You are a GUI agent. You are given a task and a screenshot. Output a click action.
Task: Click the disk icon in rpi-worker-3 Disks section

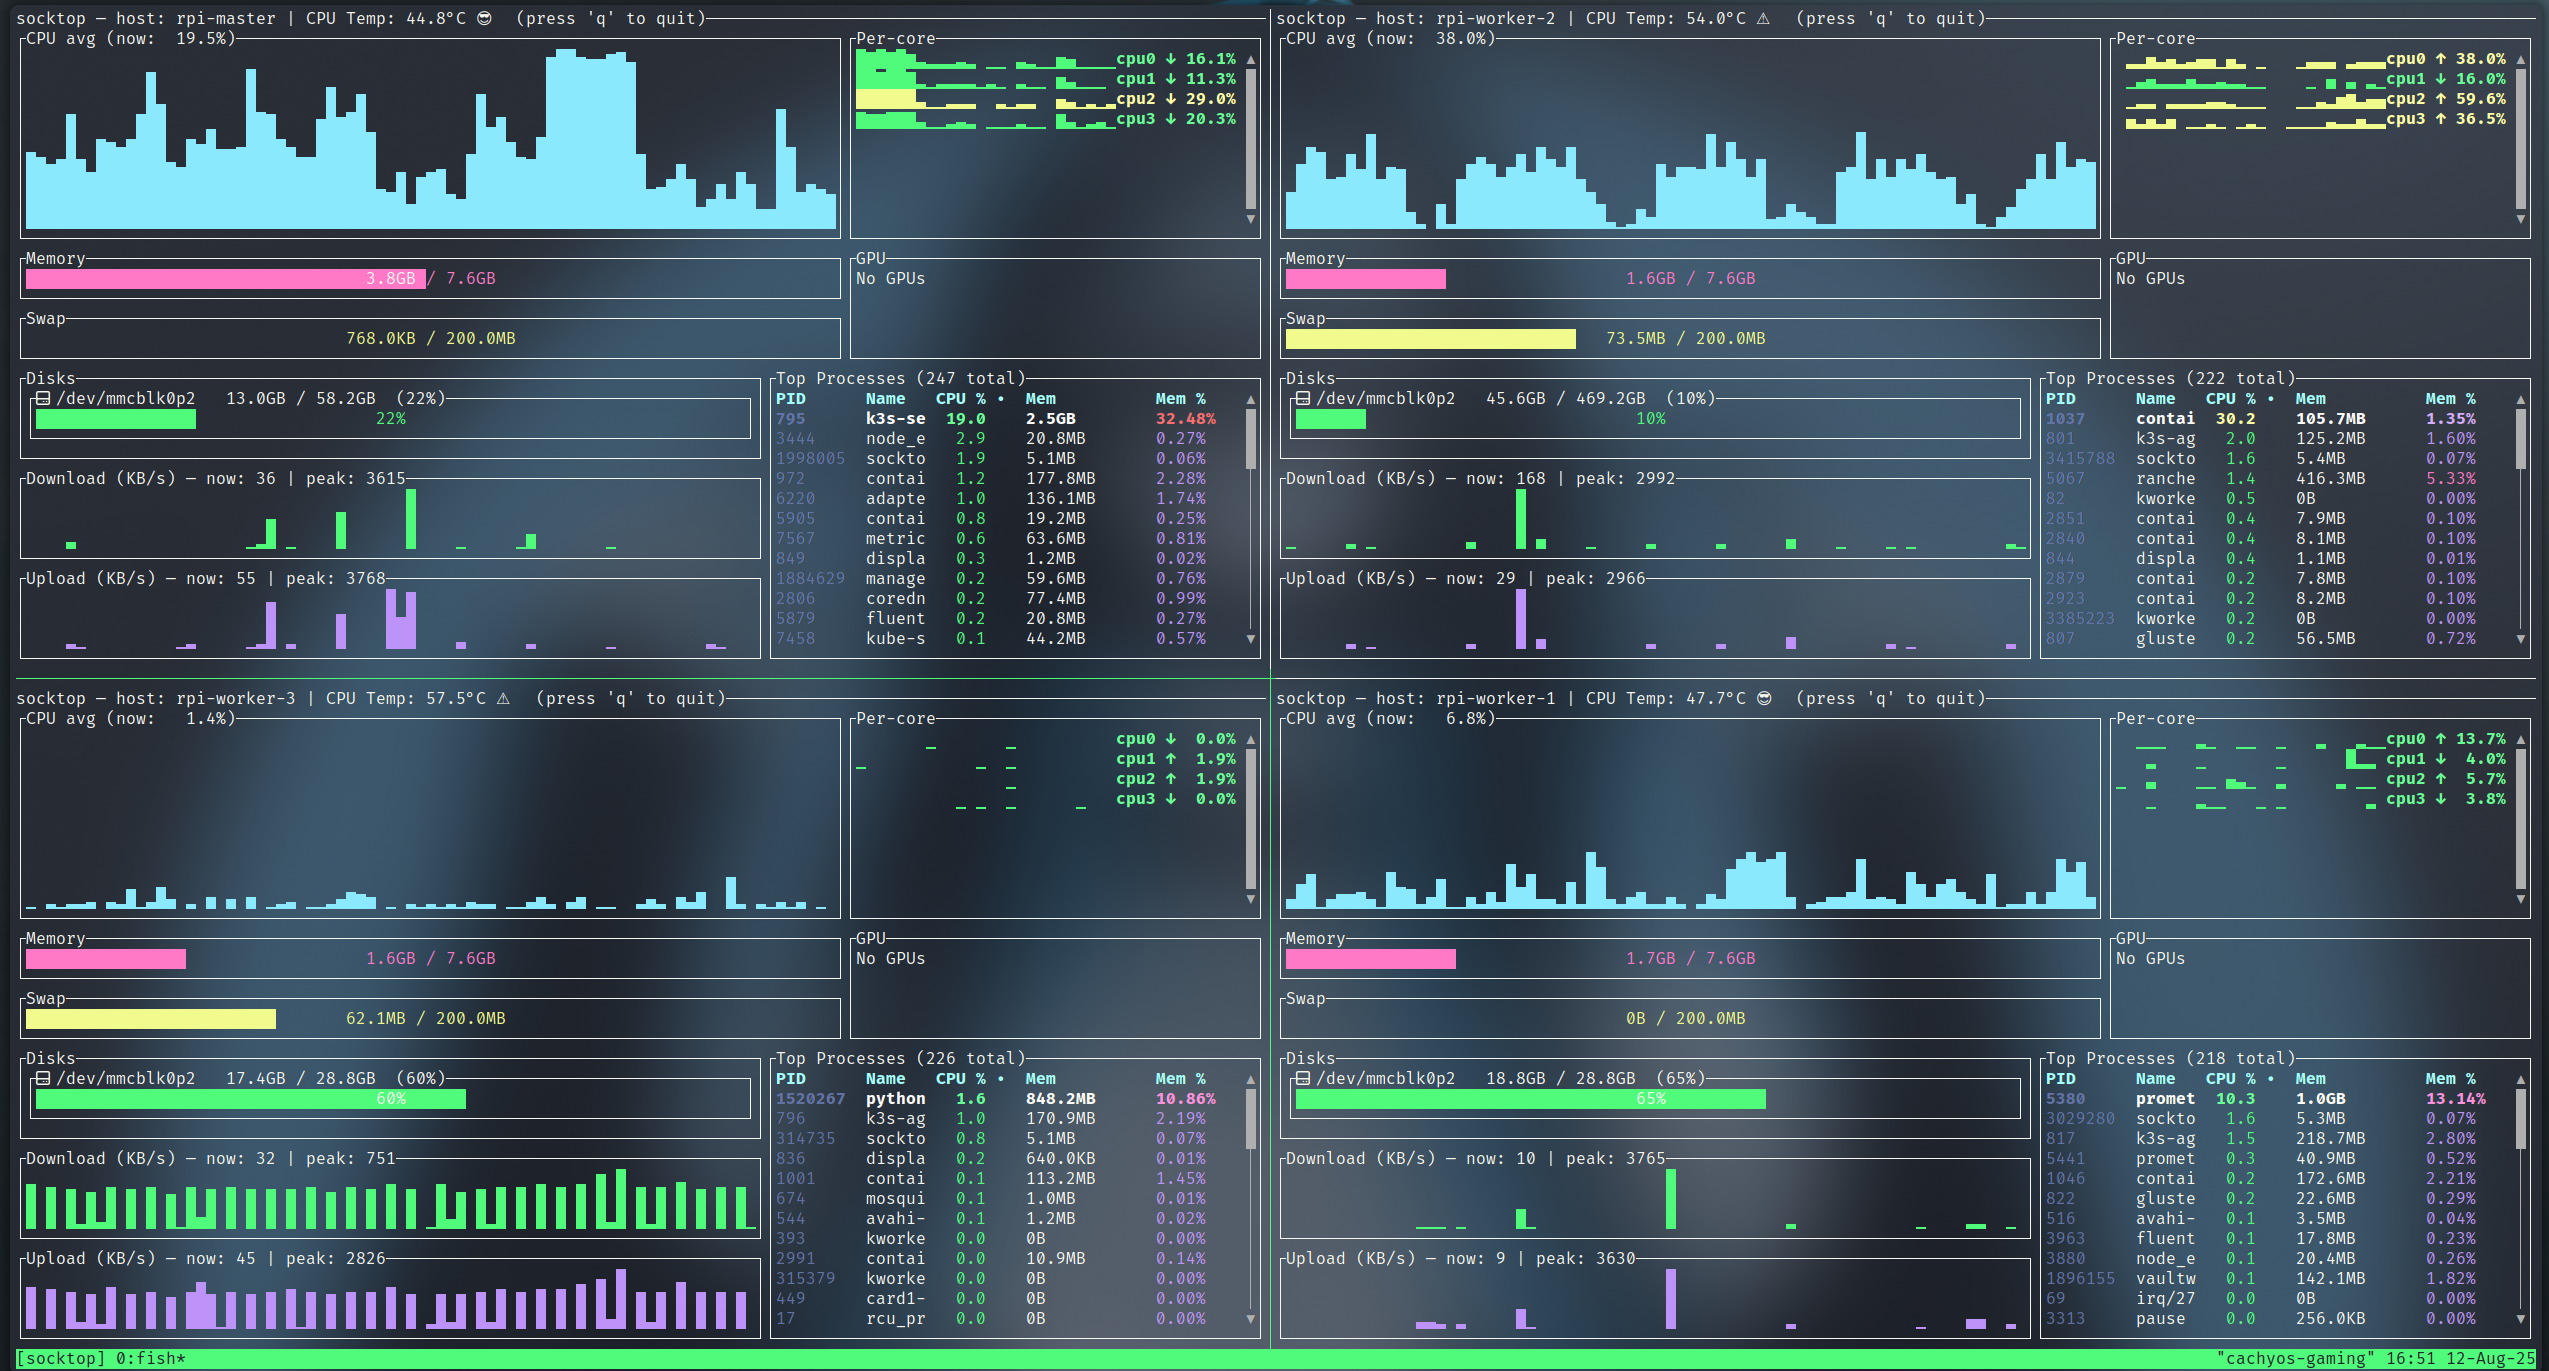42,1077
